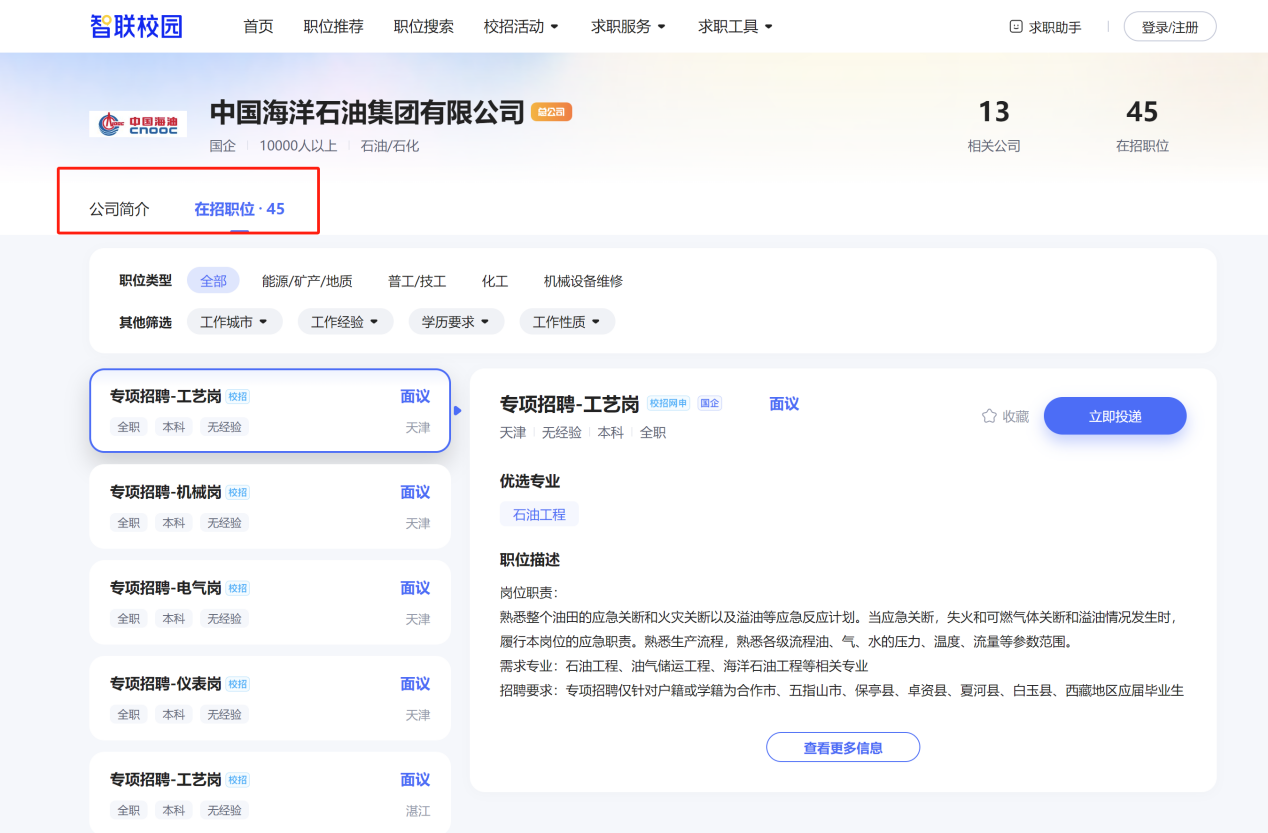Screen dimensions: 1268x833
Task: Click 校招 badge on 仪表岗 card
Action: tap(238, 684)
